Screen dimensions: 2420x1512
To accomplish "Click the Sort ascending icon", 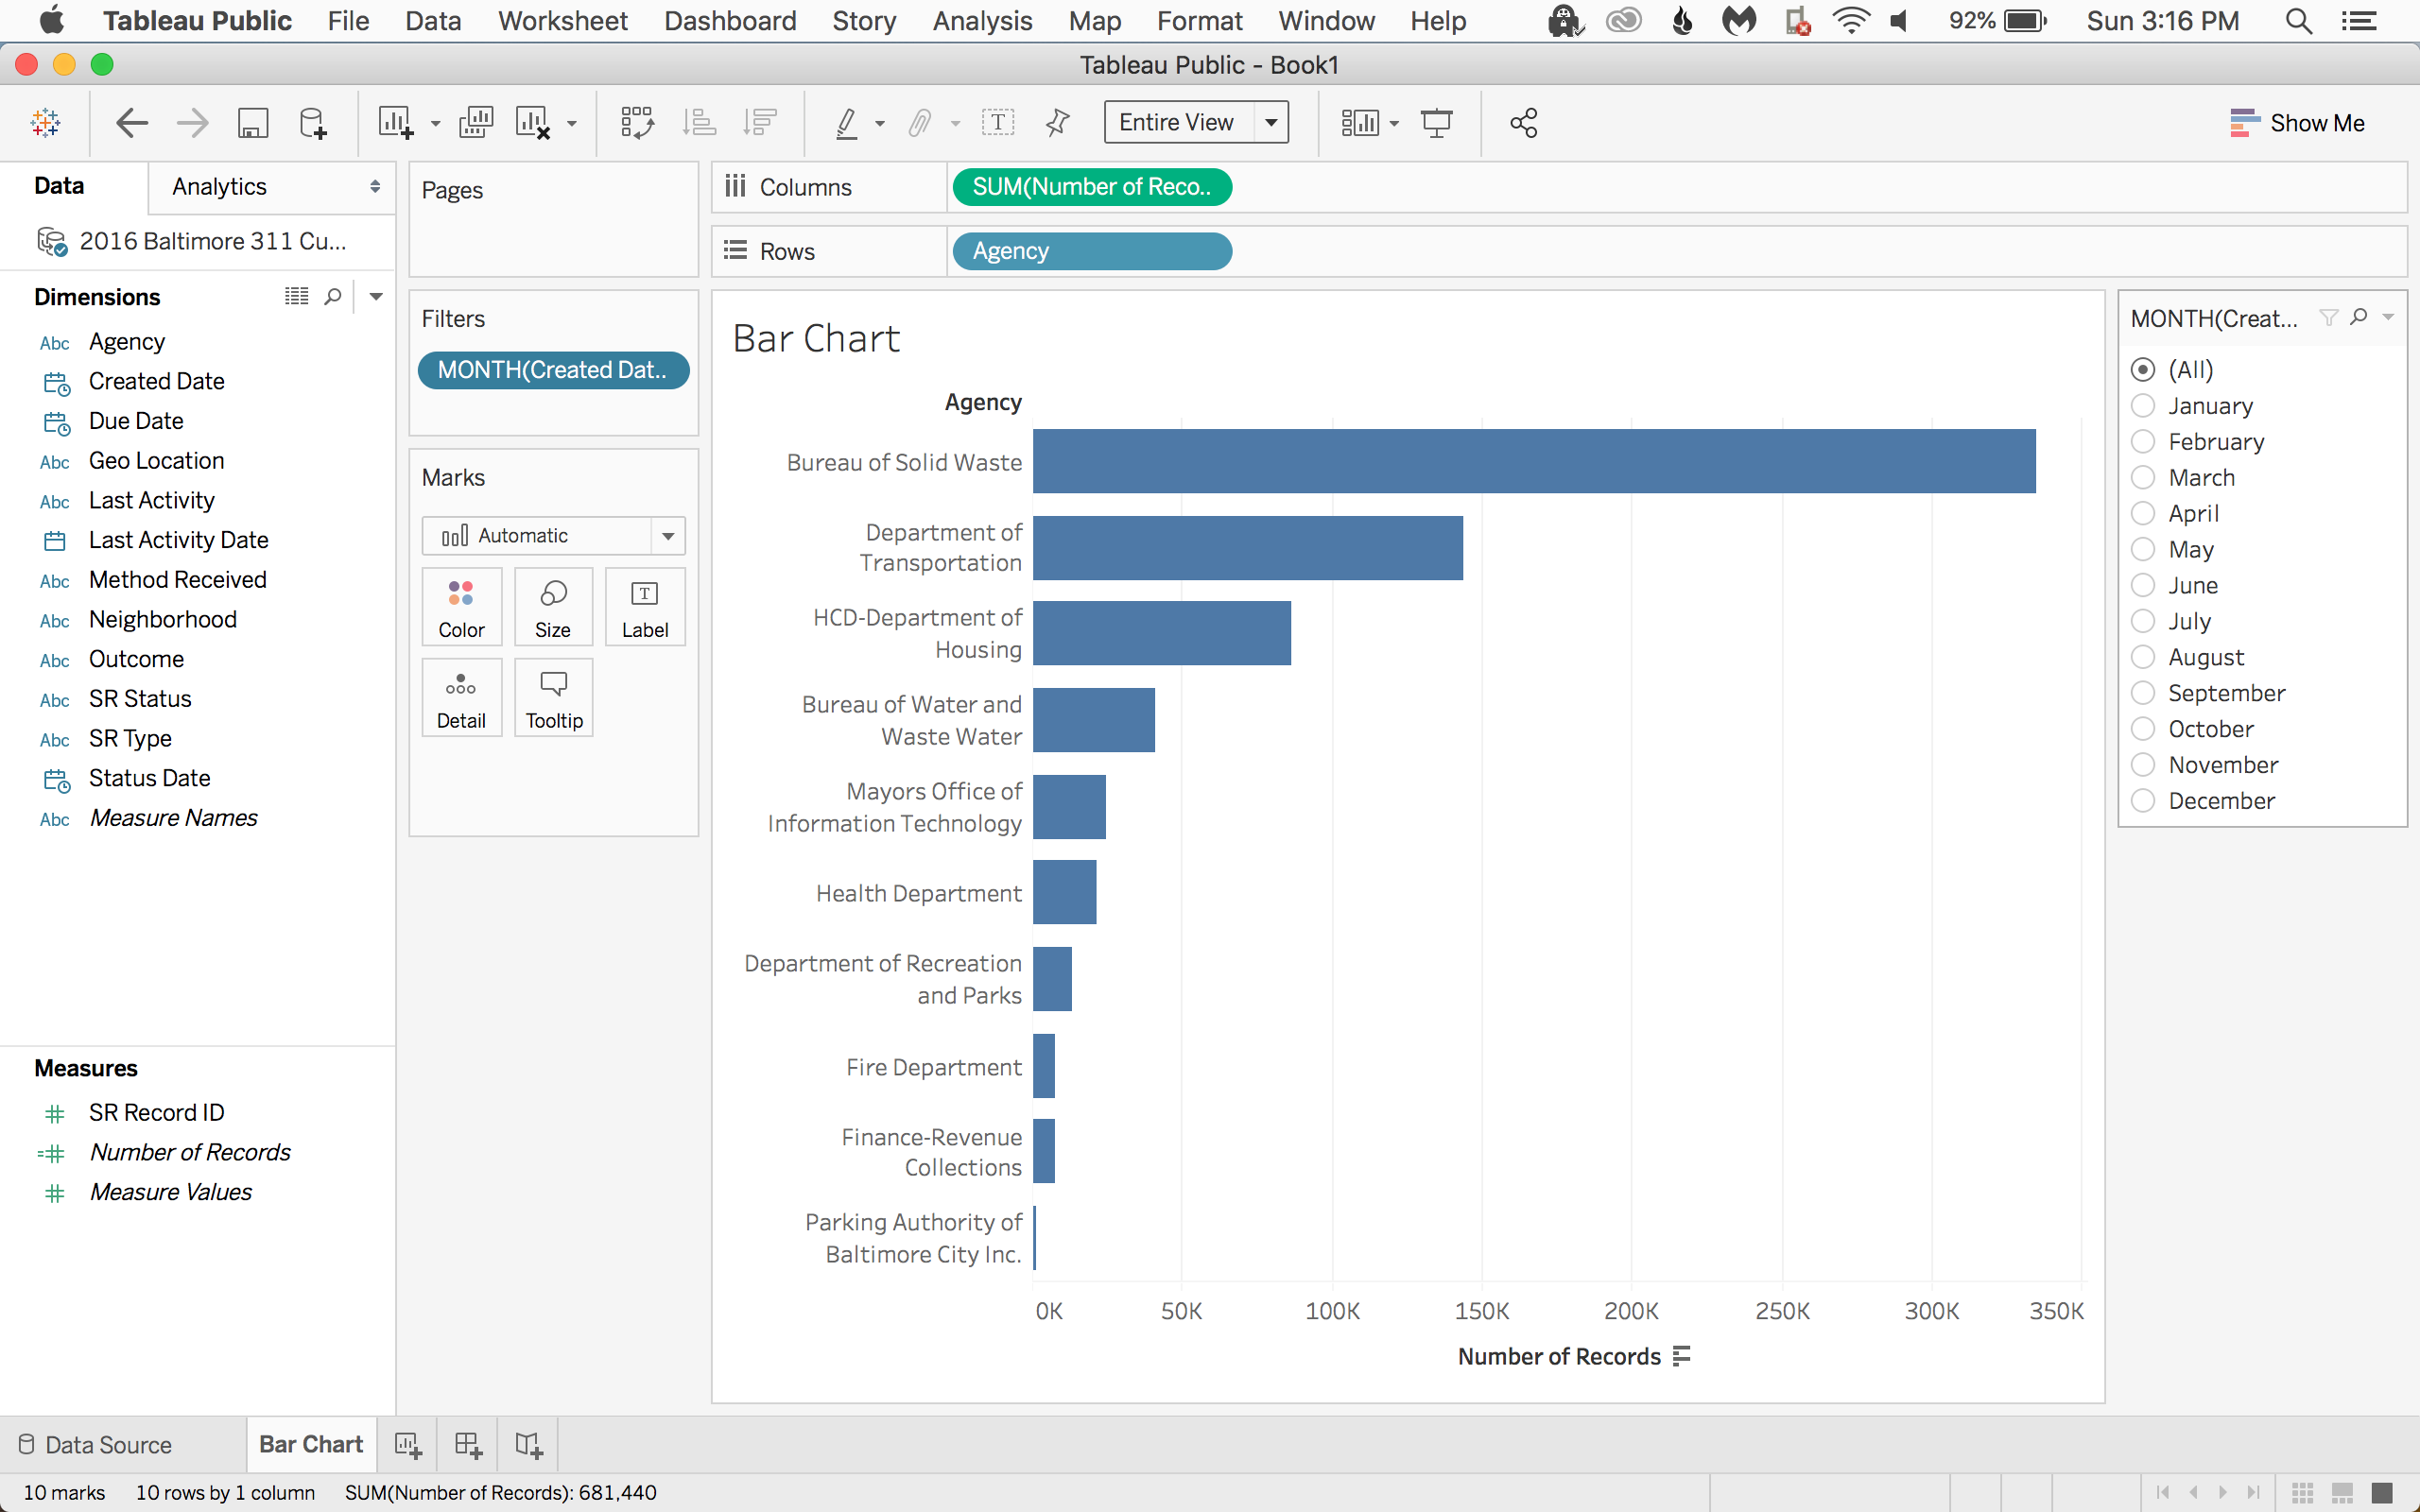I will coord(699,123).
